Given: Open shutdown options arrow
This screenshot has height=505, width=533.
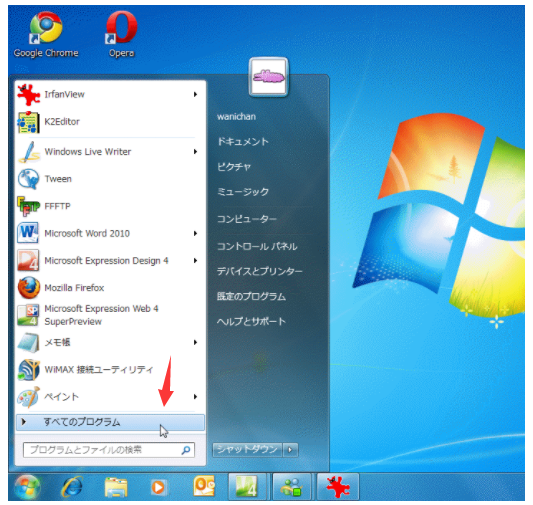Looking at the screenshot, I should 290,450.
